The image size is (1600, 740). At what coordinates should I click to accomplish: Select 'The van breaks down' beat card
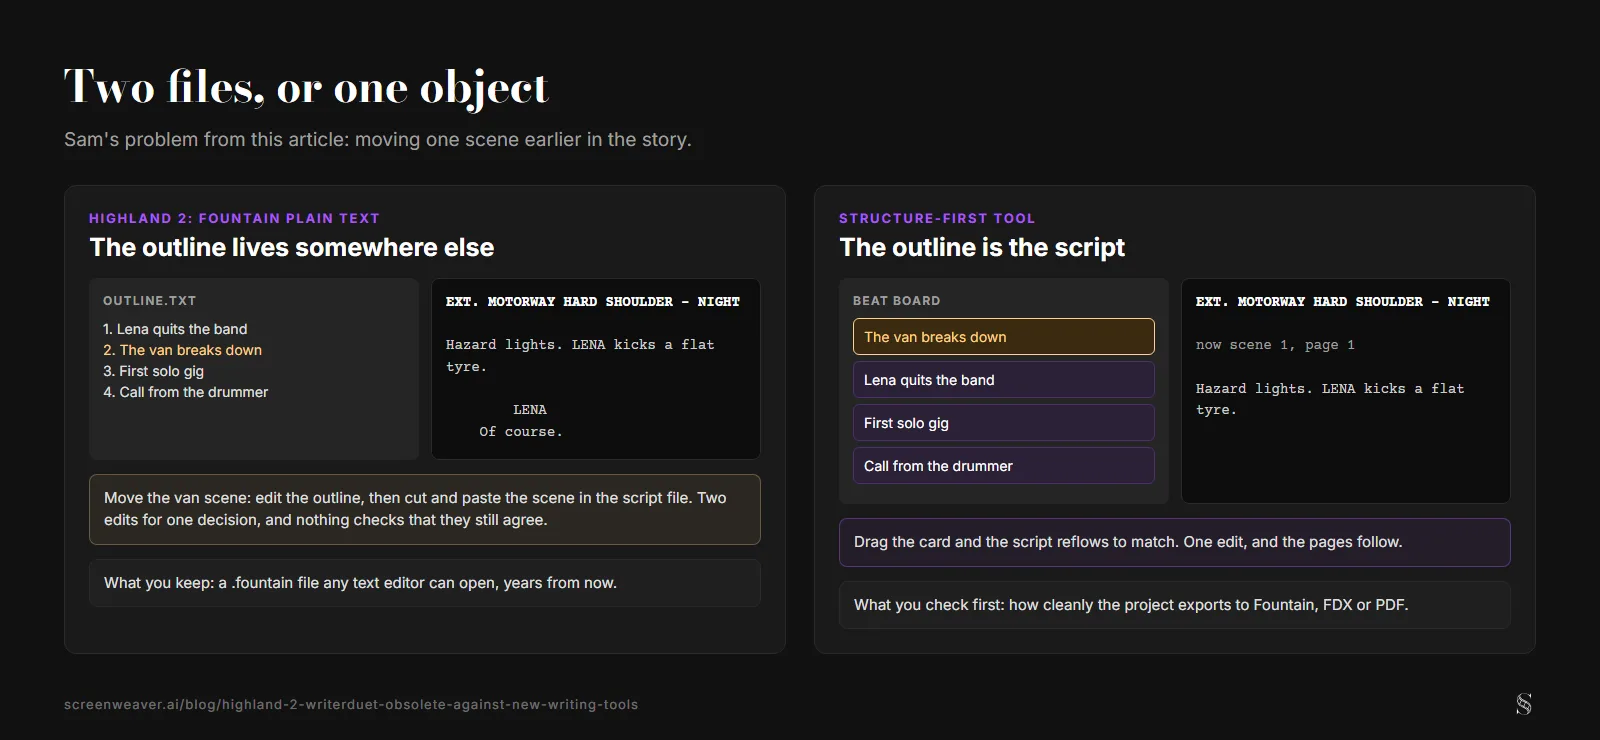pos(1003,337)
